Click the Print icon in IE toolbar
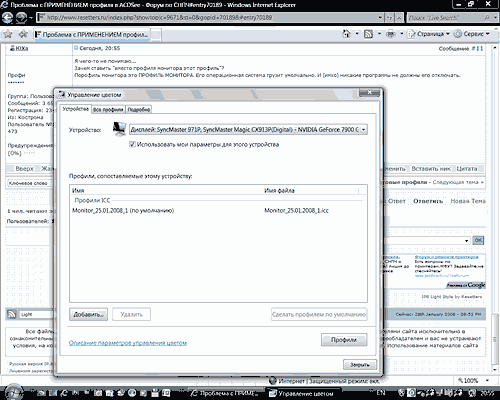Screen dimensions: 500x400 click(391, 34)
